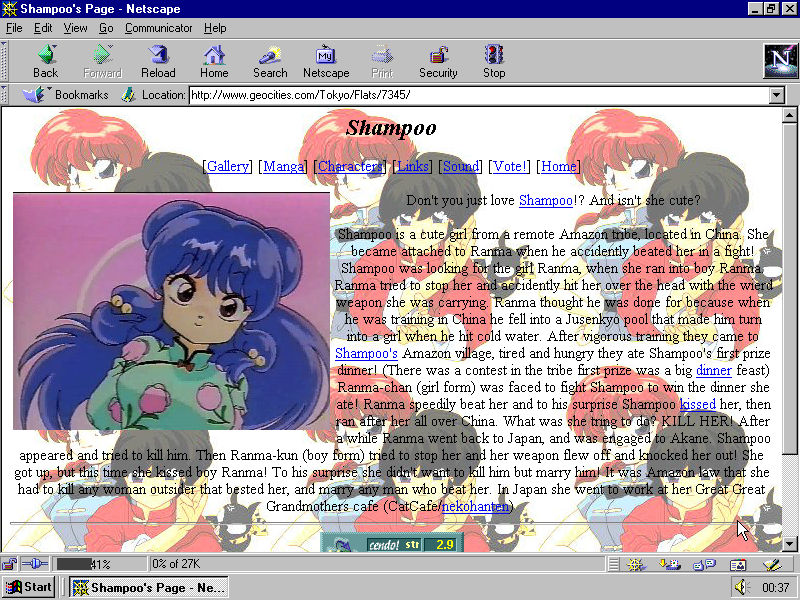
Task: Collapse the navigation toolbar using its grip
Action: (x=4, y=61)
